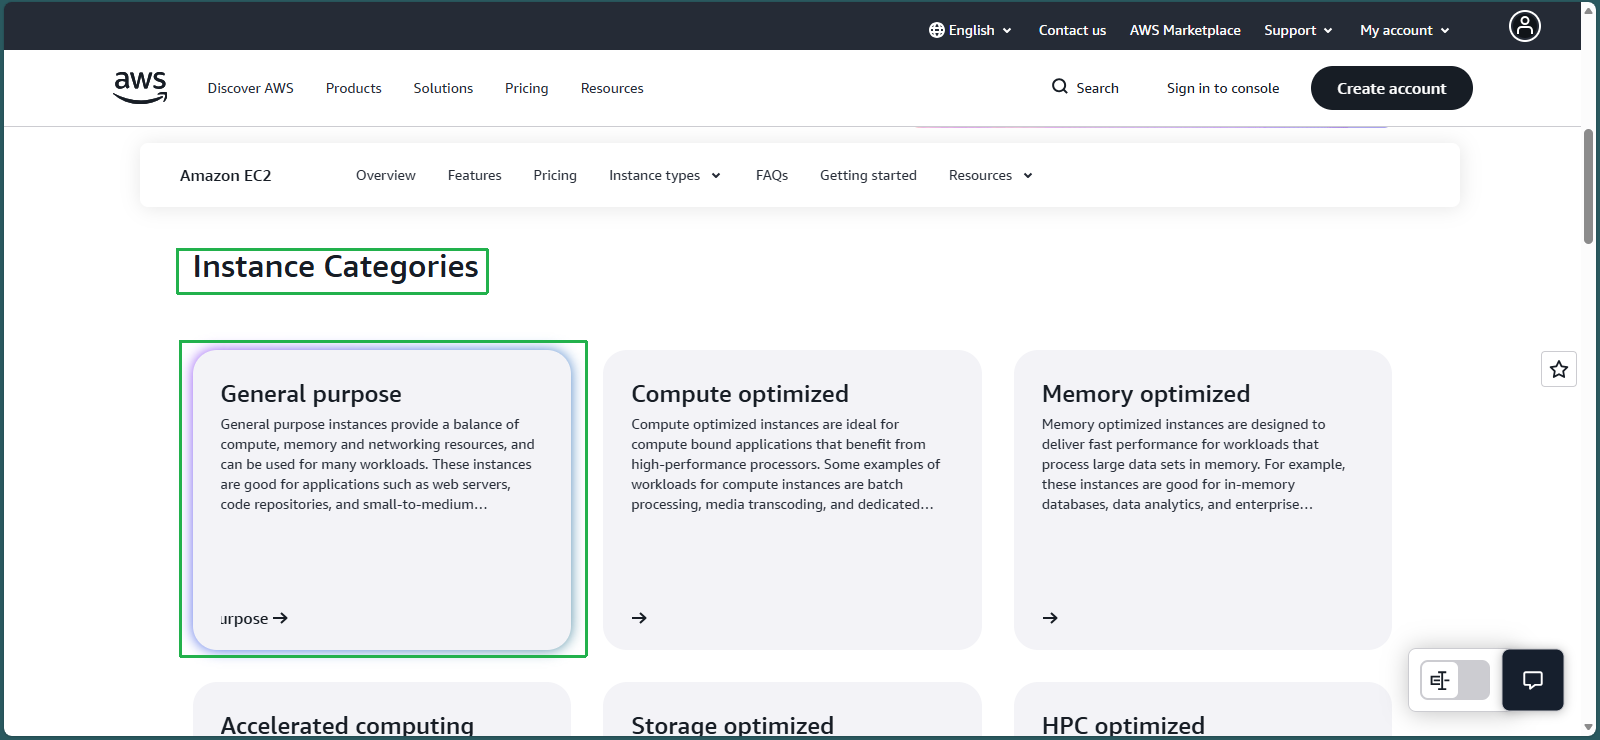Go to EC2 Features tab
Image resolution: width=1600 pixels, height=740 pixels.
point(474,175)
